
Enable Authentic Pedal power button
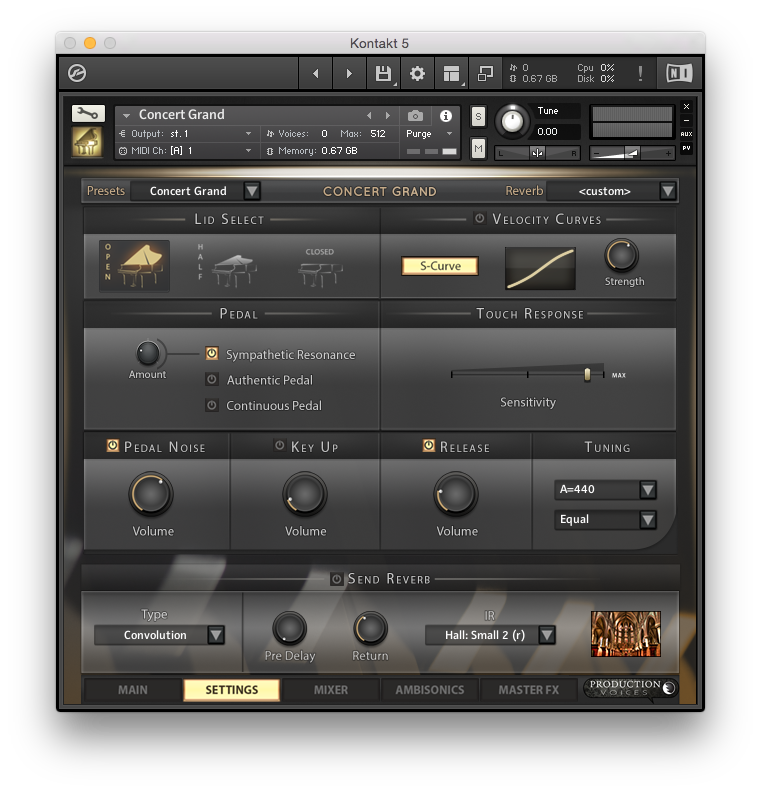click(x=212, y=379)
